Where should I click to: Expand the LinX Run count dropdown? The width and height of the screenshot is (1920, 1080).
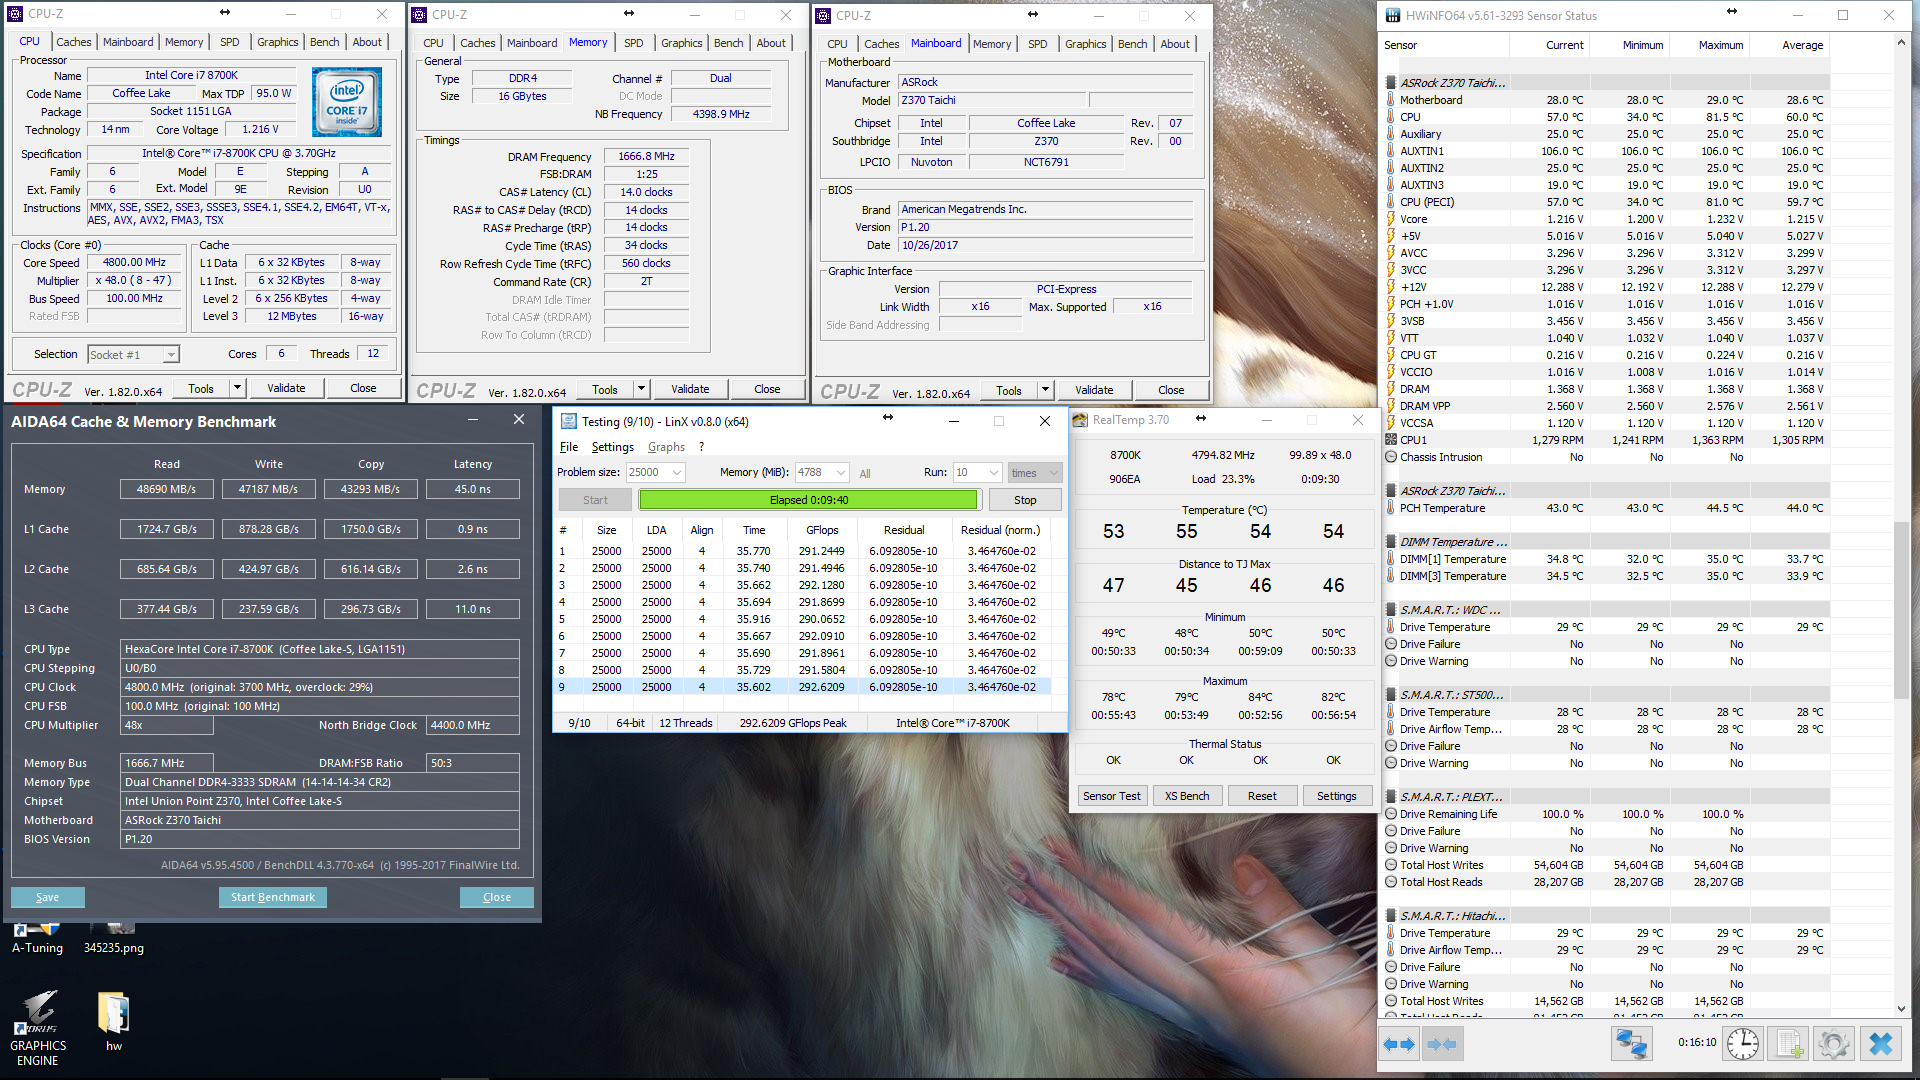pos(993,473)
